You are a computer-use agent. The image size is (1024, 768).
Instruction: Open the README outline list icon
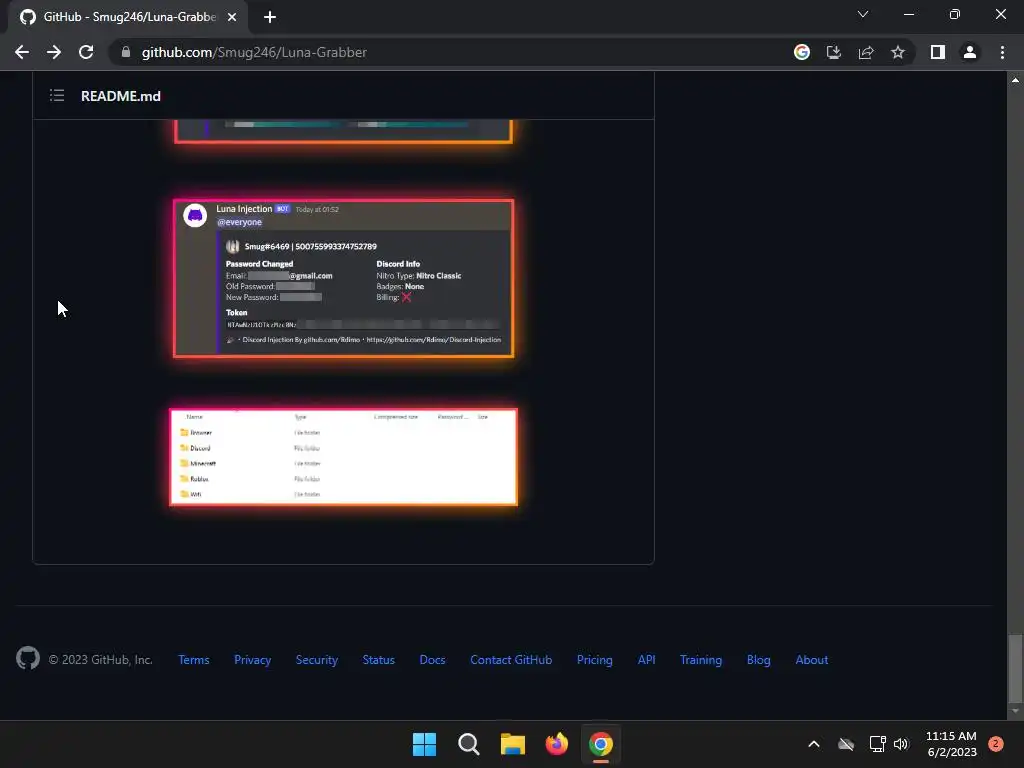[x=57, y=96]
